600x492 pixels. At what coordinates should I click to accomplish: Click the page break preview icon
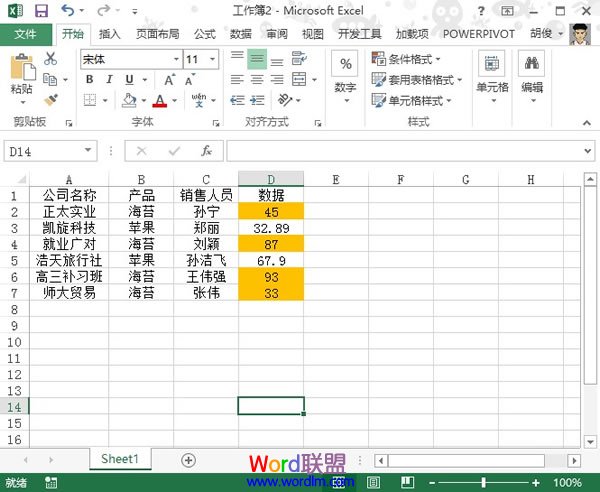[408, 482]
